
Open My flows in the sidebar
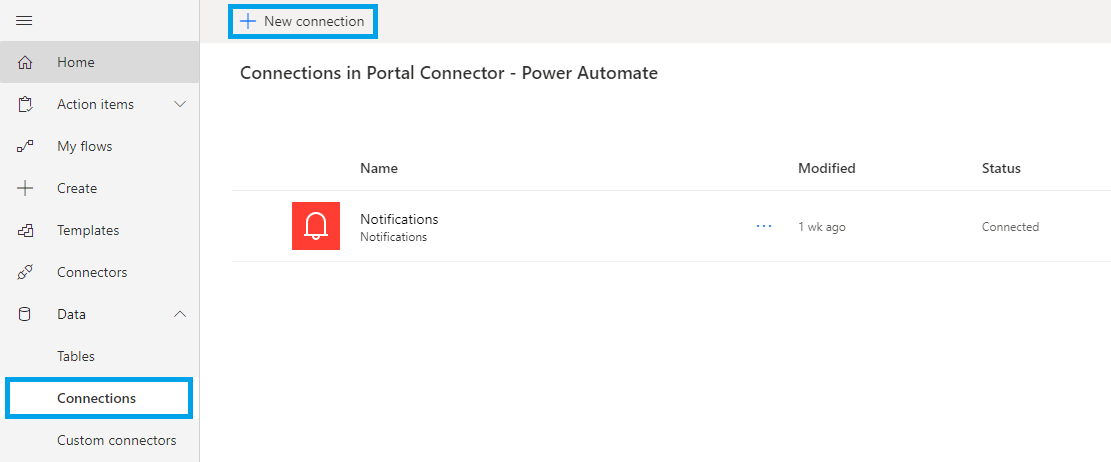click(x=99, y=147)
